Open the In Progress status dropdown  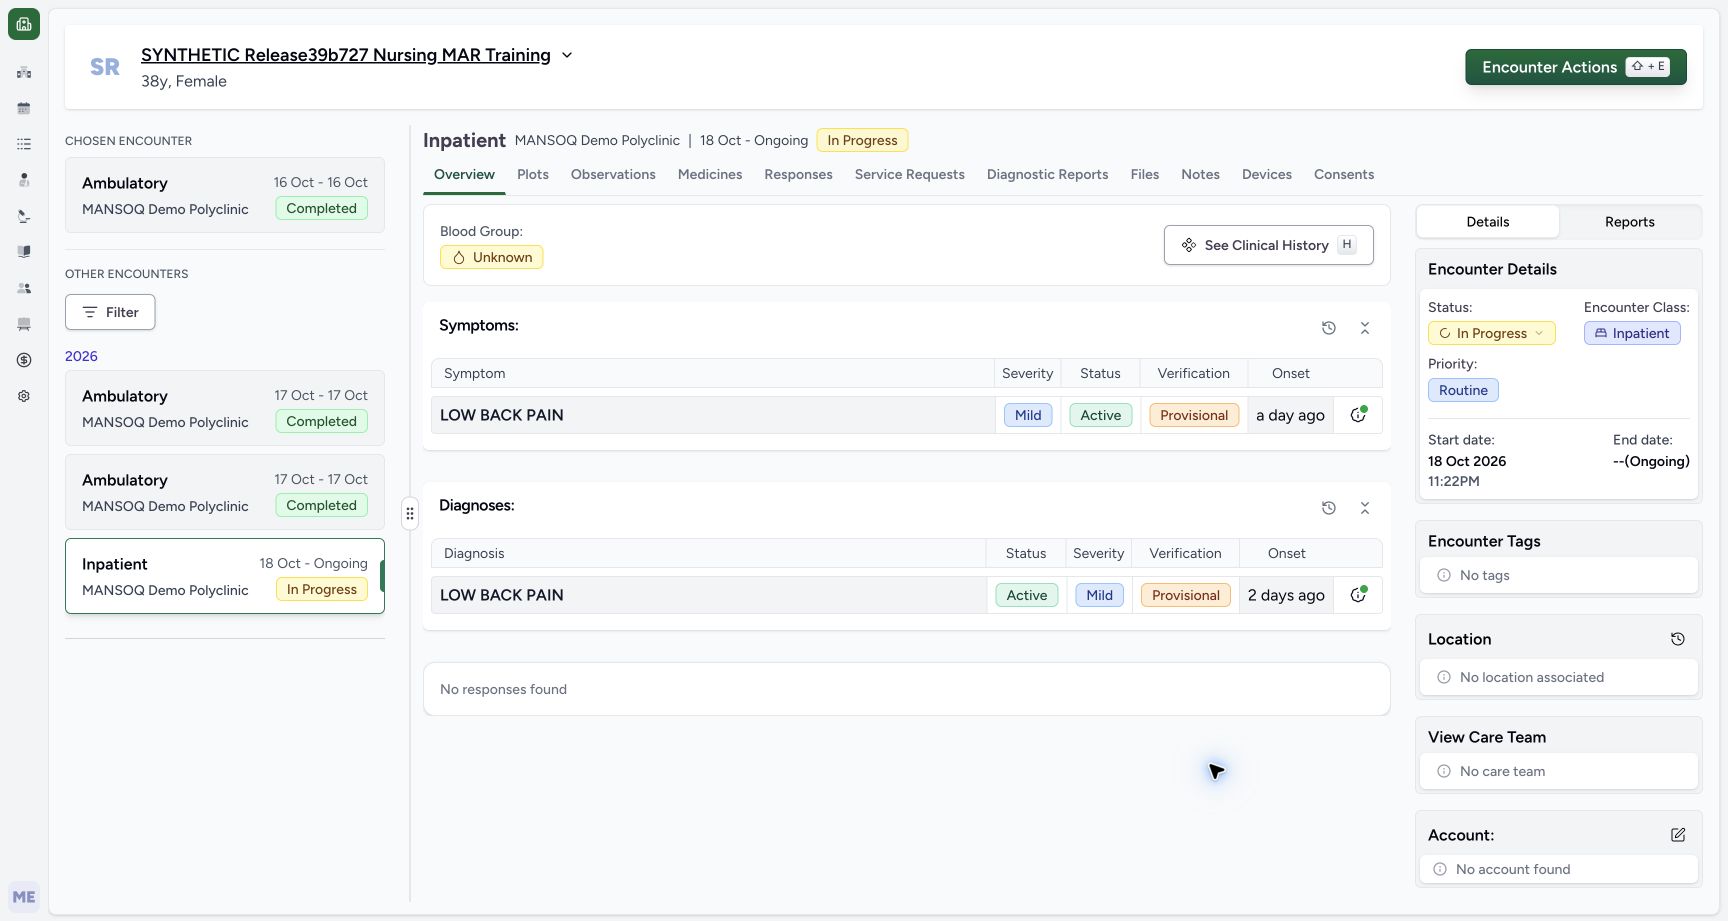[1491, 333]
